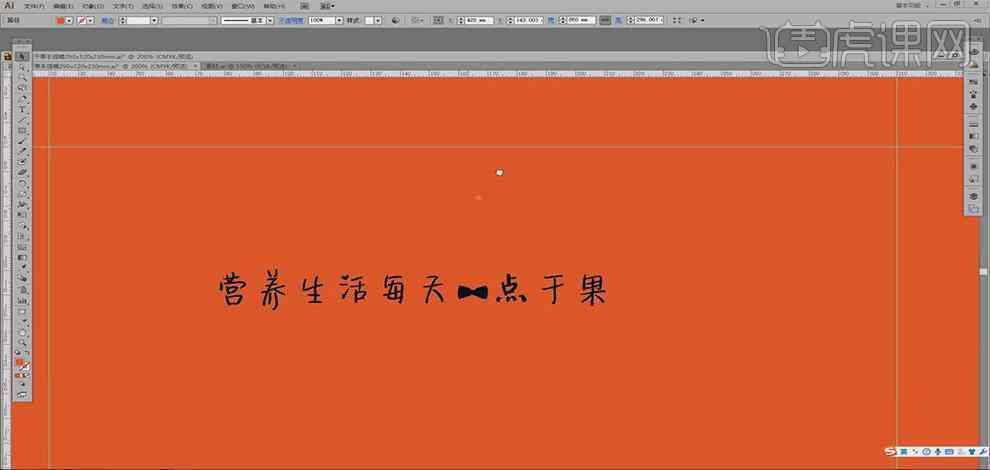
Task: Open the brush definition dropdown
Action: (x=270, y=20)
